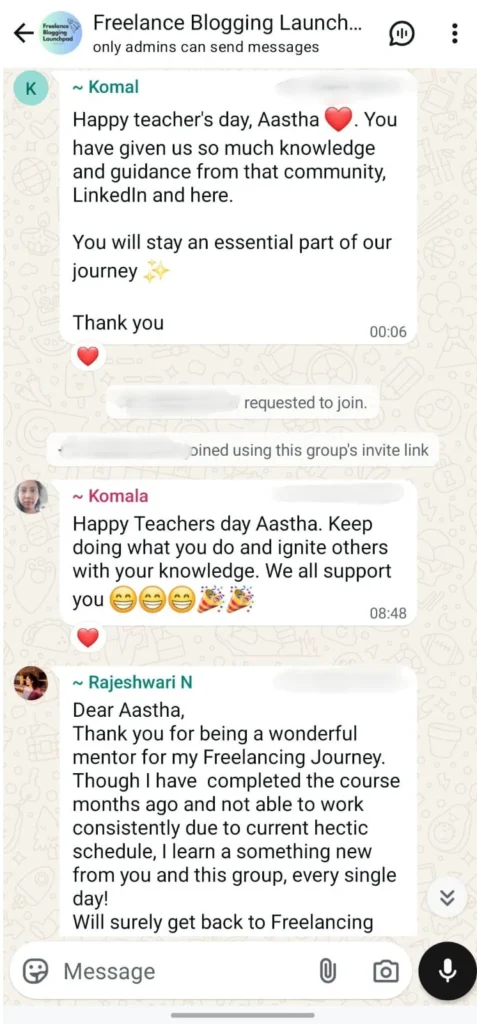Open the three-dot overflow menu
The width and height of the screenshot is (477, 1024).
455,33
